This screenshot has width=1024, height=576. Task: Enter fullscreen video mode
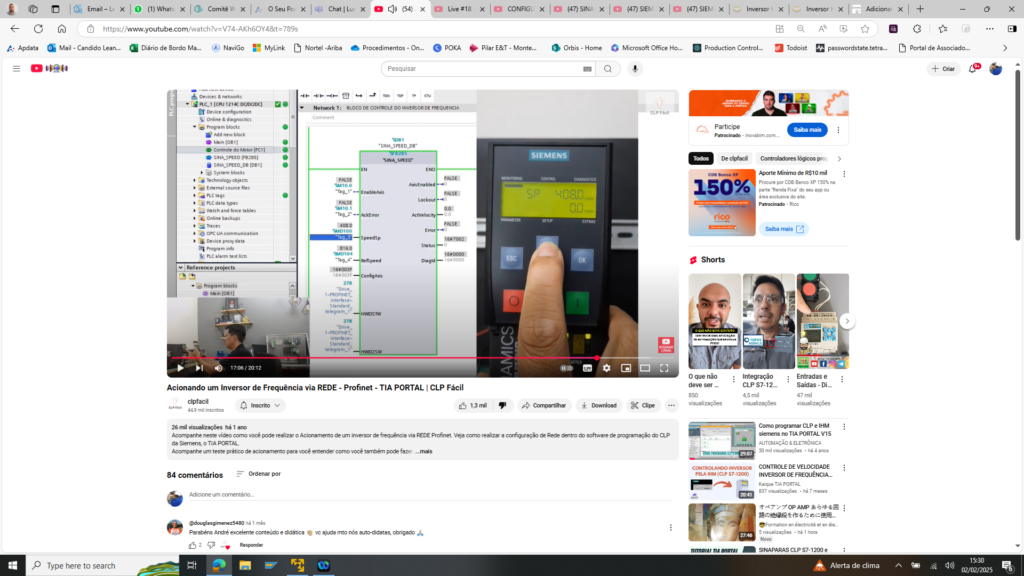[664, 368]
